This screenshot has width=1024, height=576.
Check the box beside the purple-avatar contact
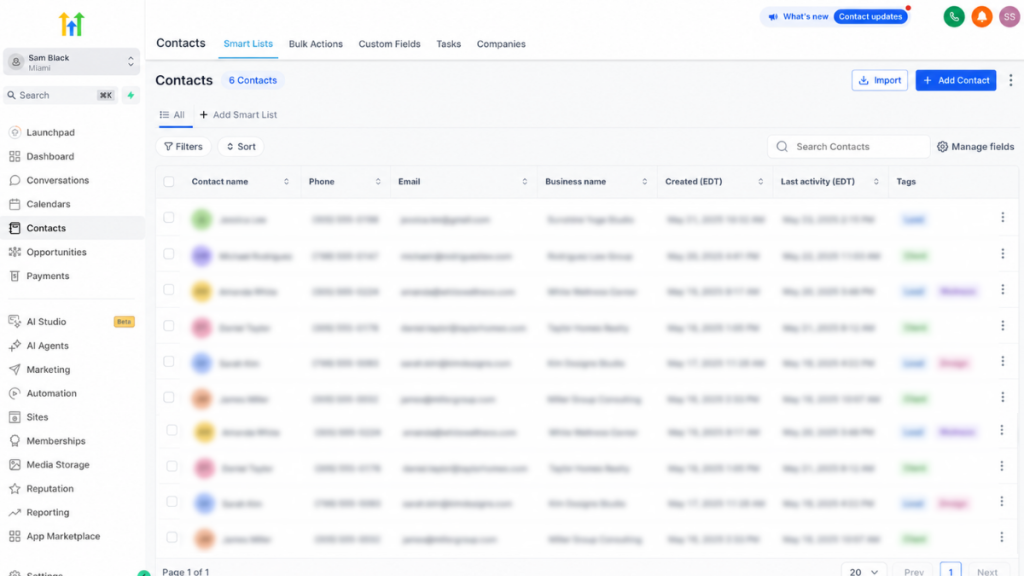pyautogui.click(x=169, y=253)
